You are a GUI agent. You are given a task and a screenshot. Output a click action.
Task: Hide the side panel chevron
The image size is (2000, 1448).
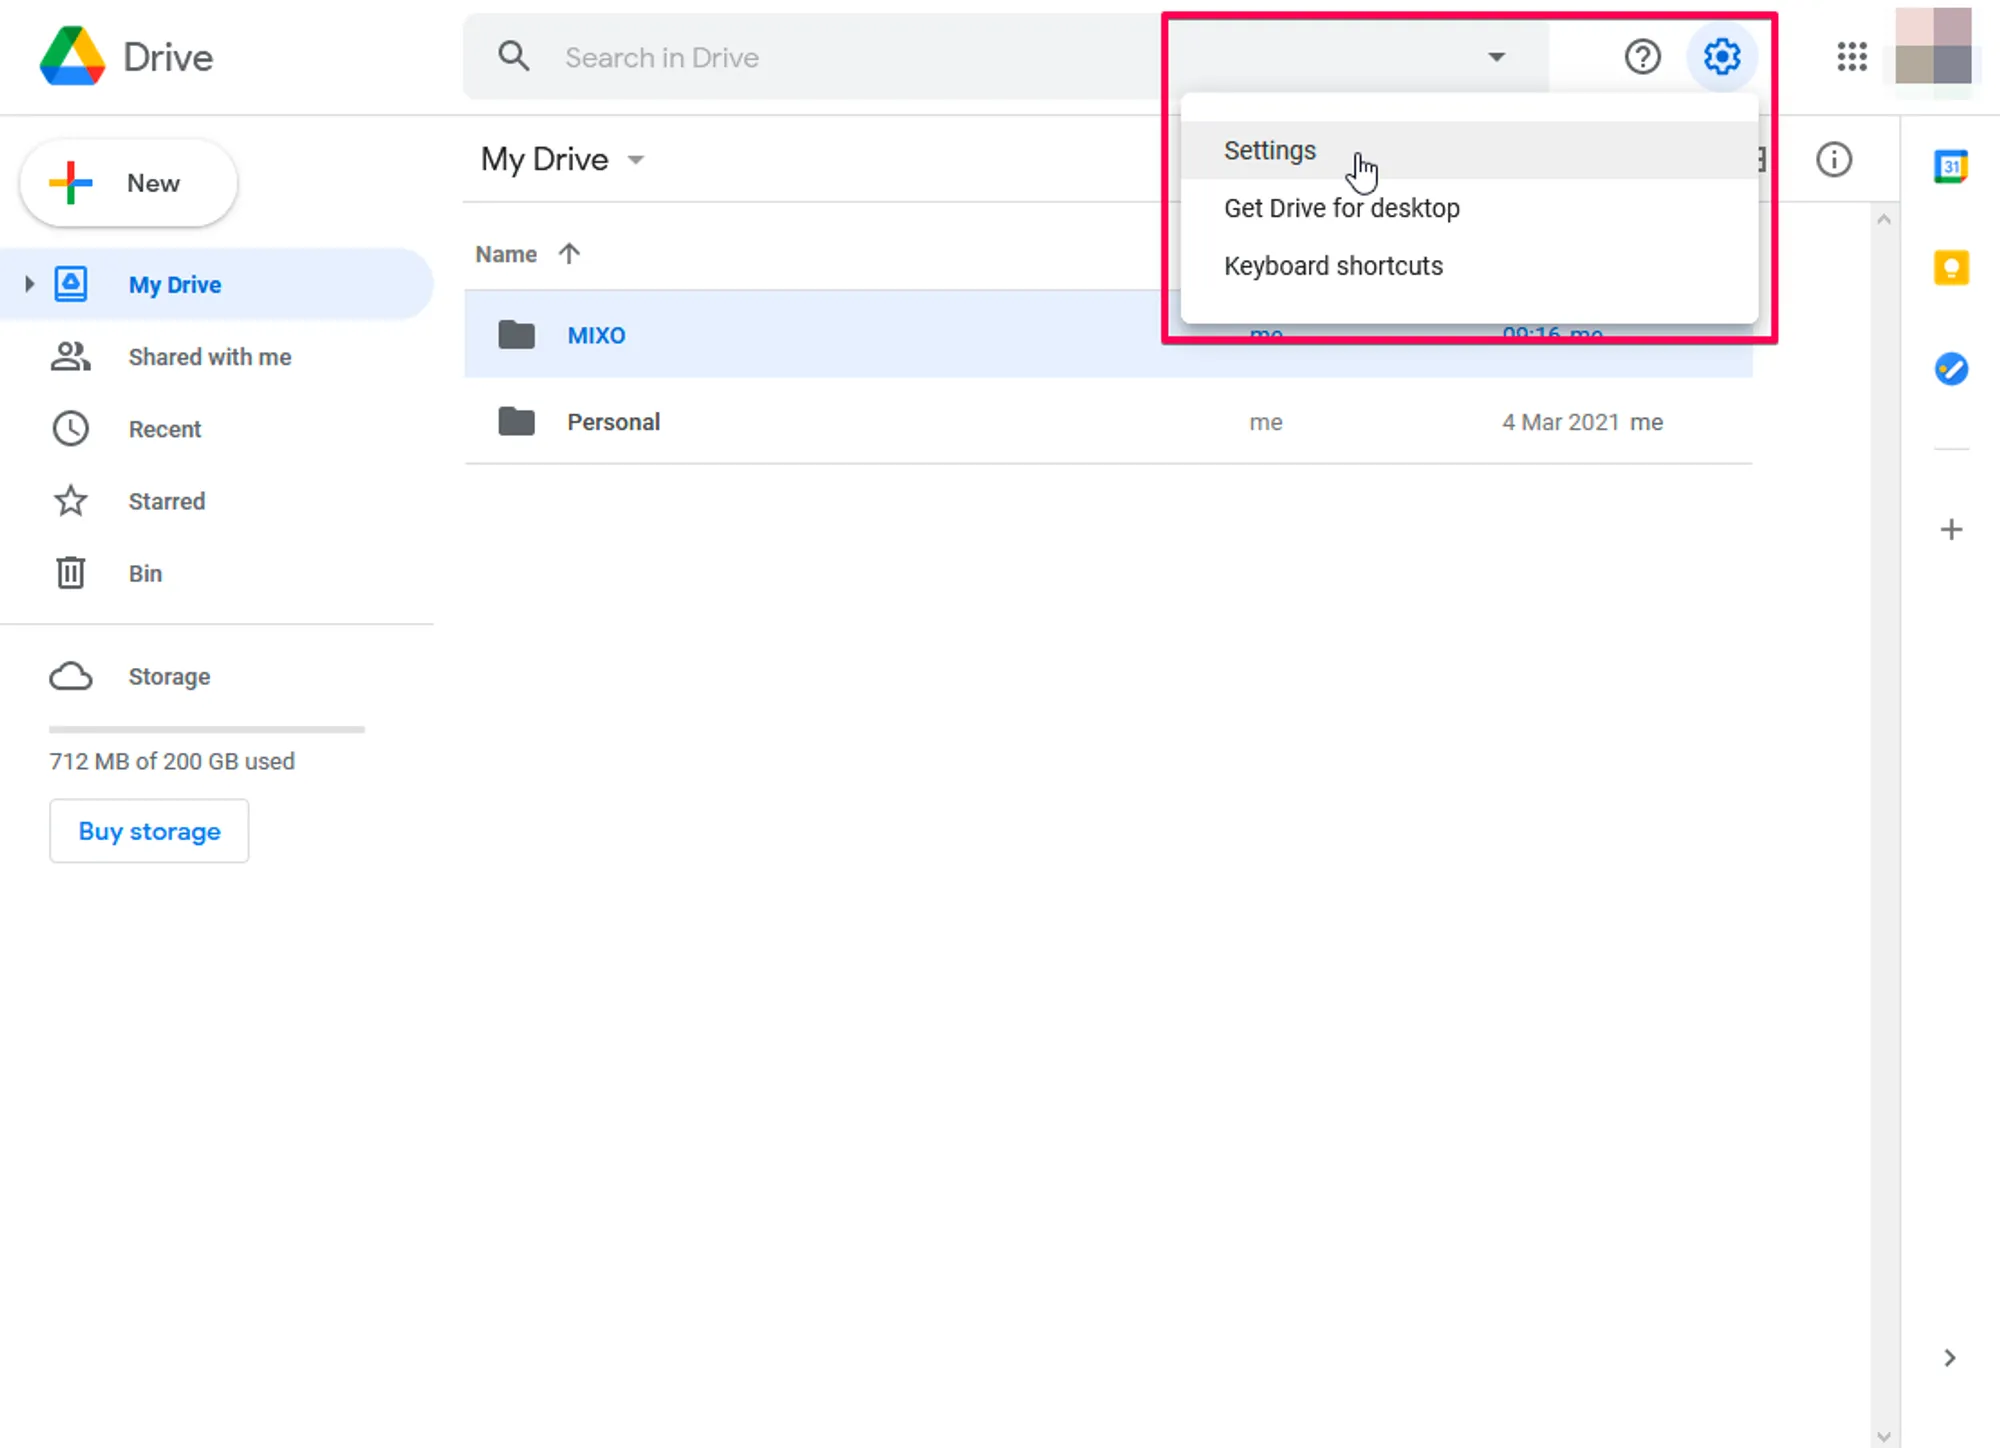point(1949,1357)
